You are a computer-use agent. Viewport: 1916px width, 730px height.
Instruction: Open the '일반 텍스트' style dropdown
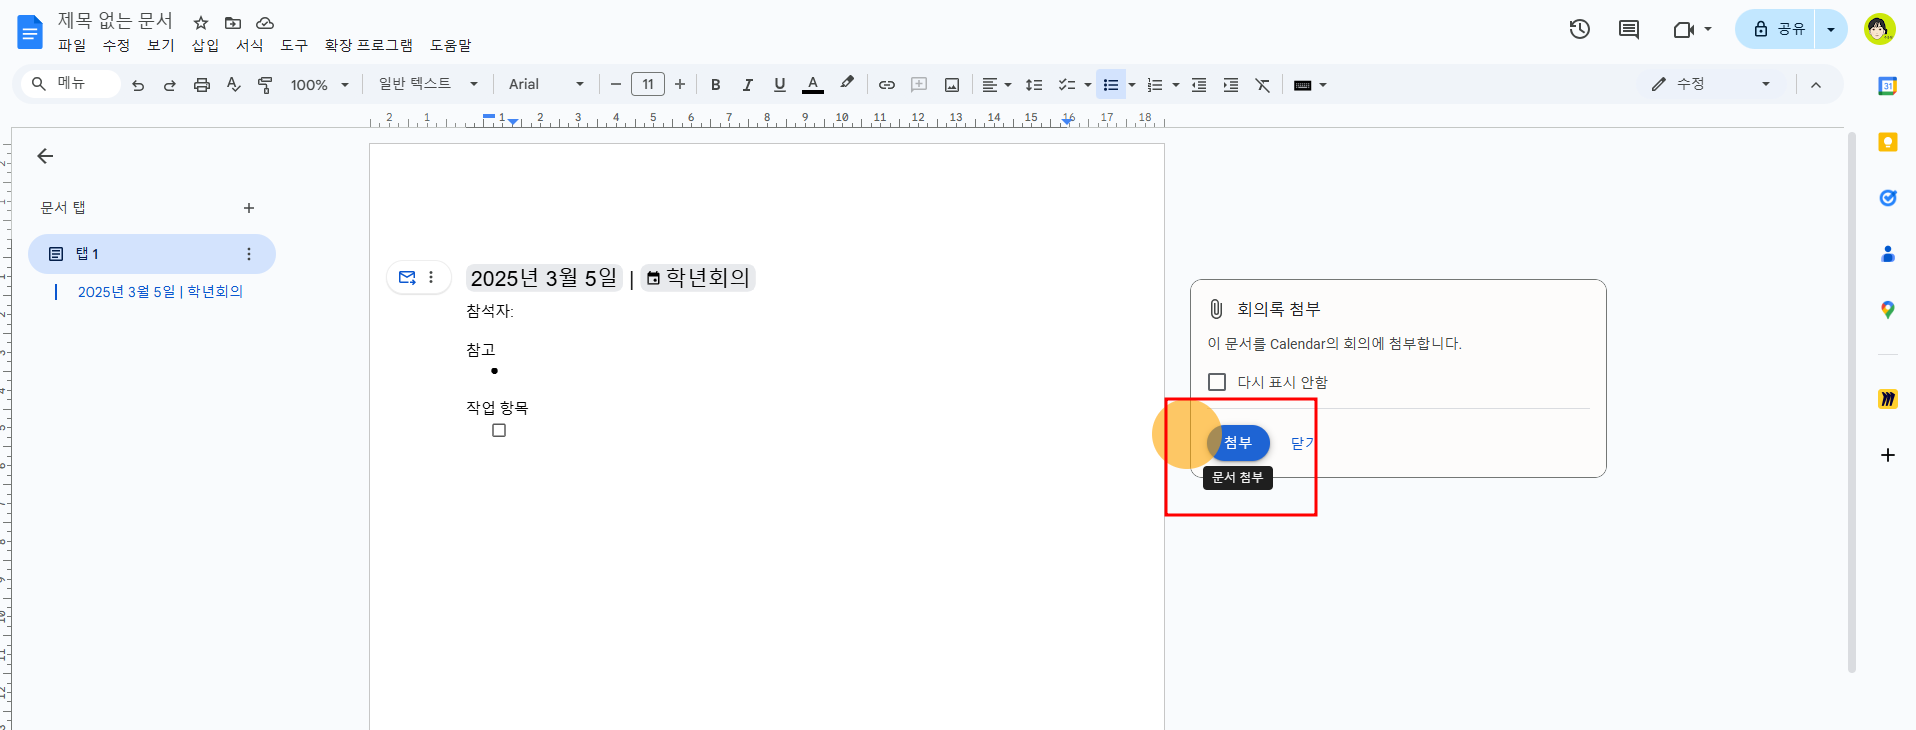tap(428, 85)
